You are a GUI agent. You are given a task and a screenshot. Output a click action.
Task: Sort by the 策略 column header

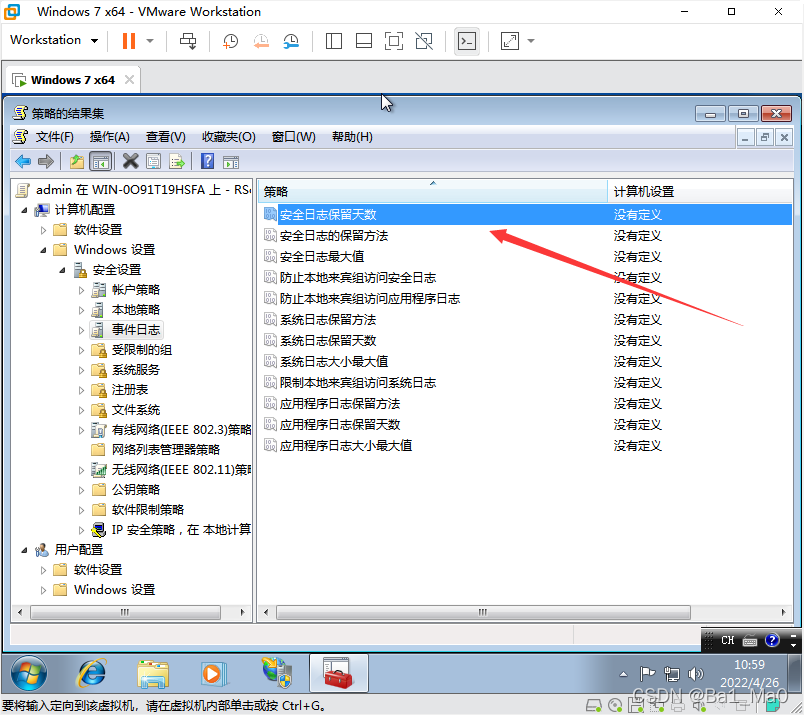[x=433, y=192]
